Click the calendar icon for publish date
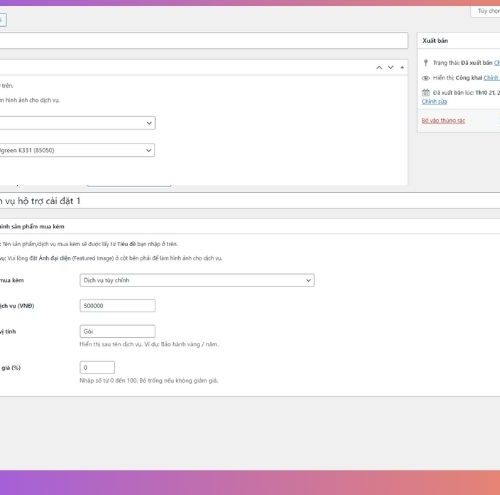500x495 pixels. pos(426,92)
